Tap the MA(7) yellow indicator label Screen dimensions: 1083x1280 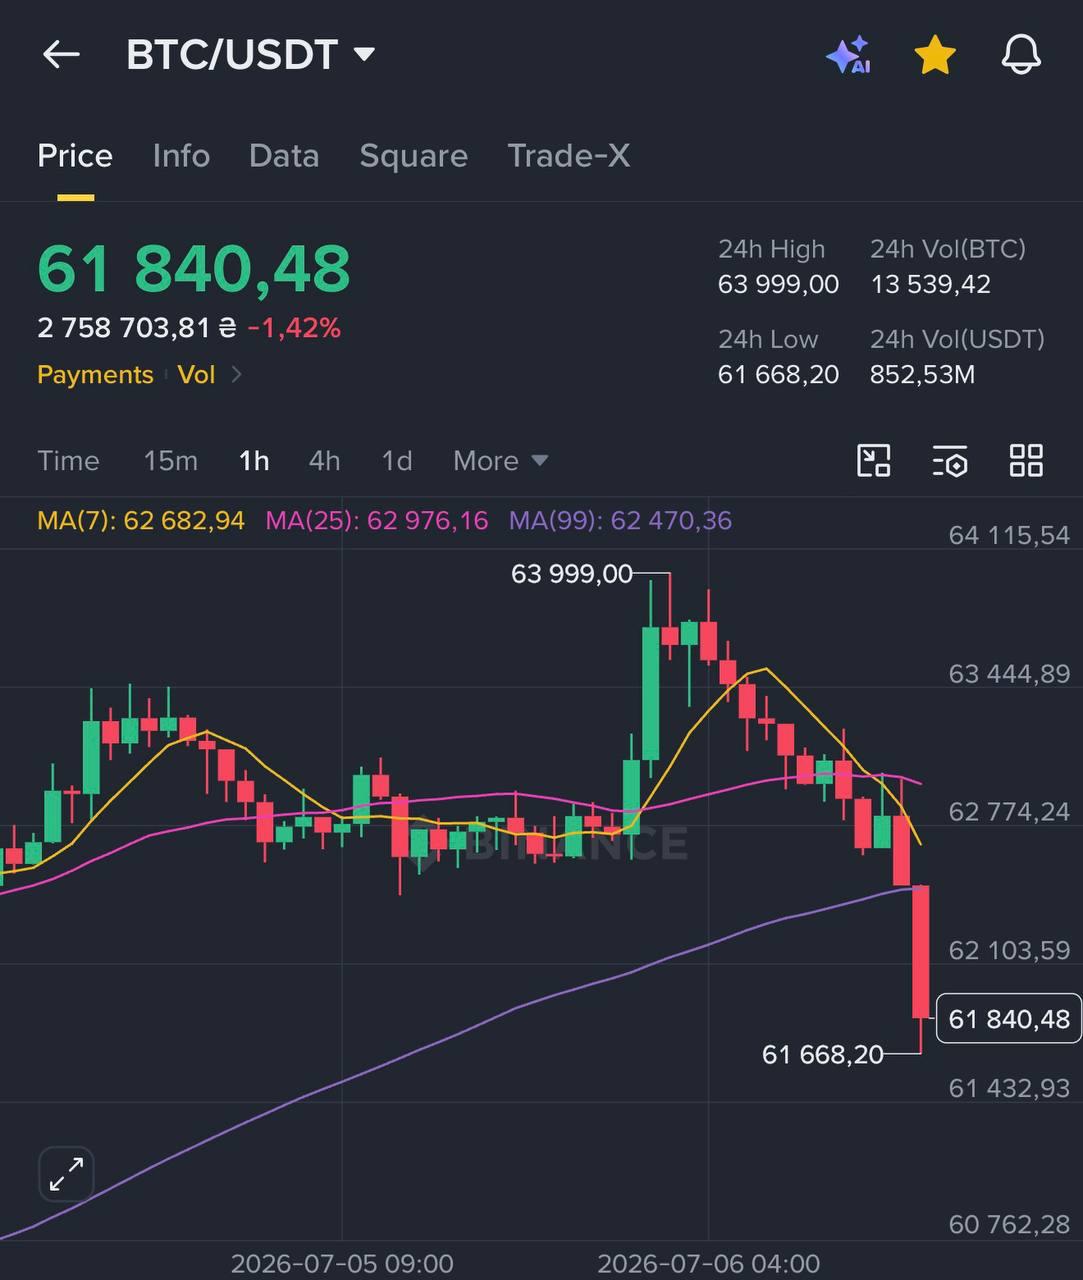[140, 520]
